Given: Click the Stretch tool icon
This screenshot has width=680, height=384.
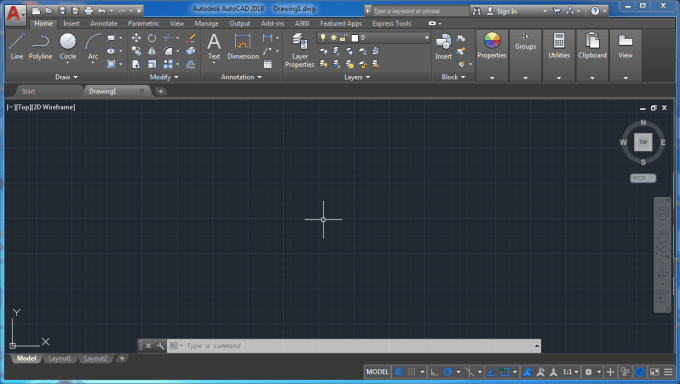Looking at the screenshot, I should [x=136, y=65].
